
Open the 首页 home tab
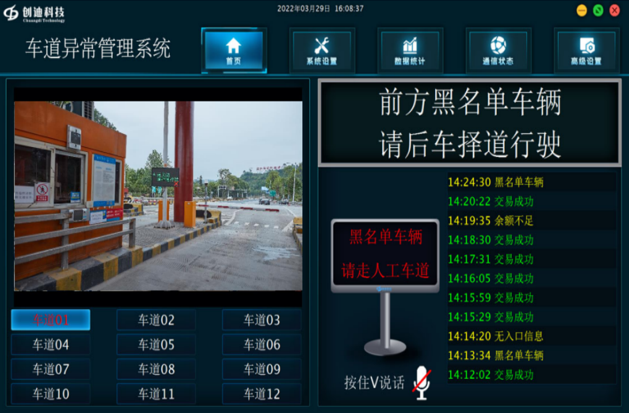[234, 49]
